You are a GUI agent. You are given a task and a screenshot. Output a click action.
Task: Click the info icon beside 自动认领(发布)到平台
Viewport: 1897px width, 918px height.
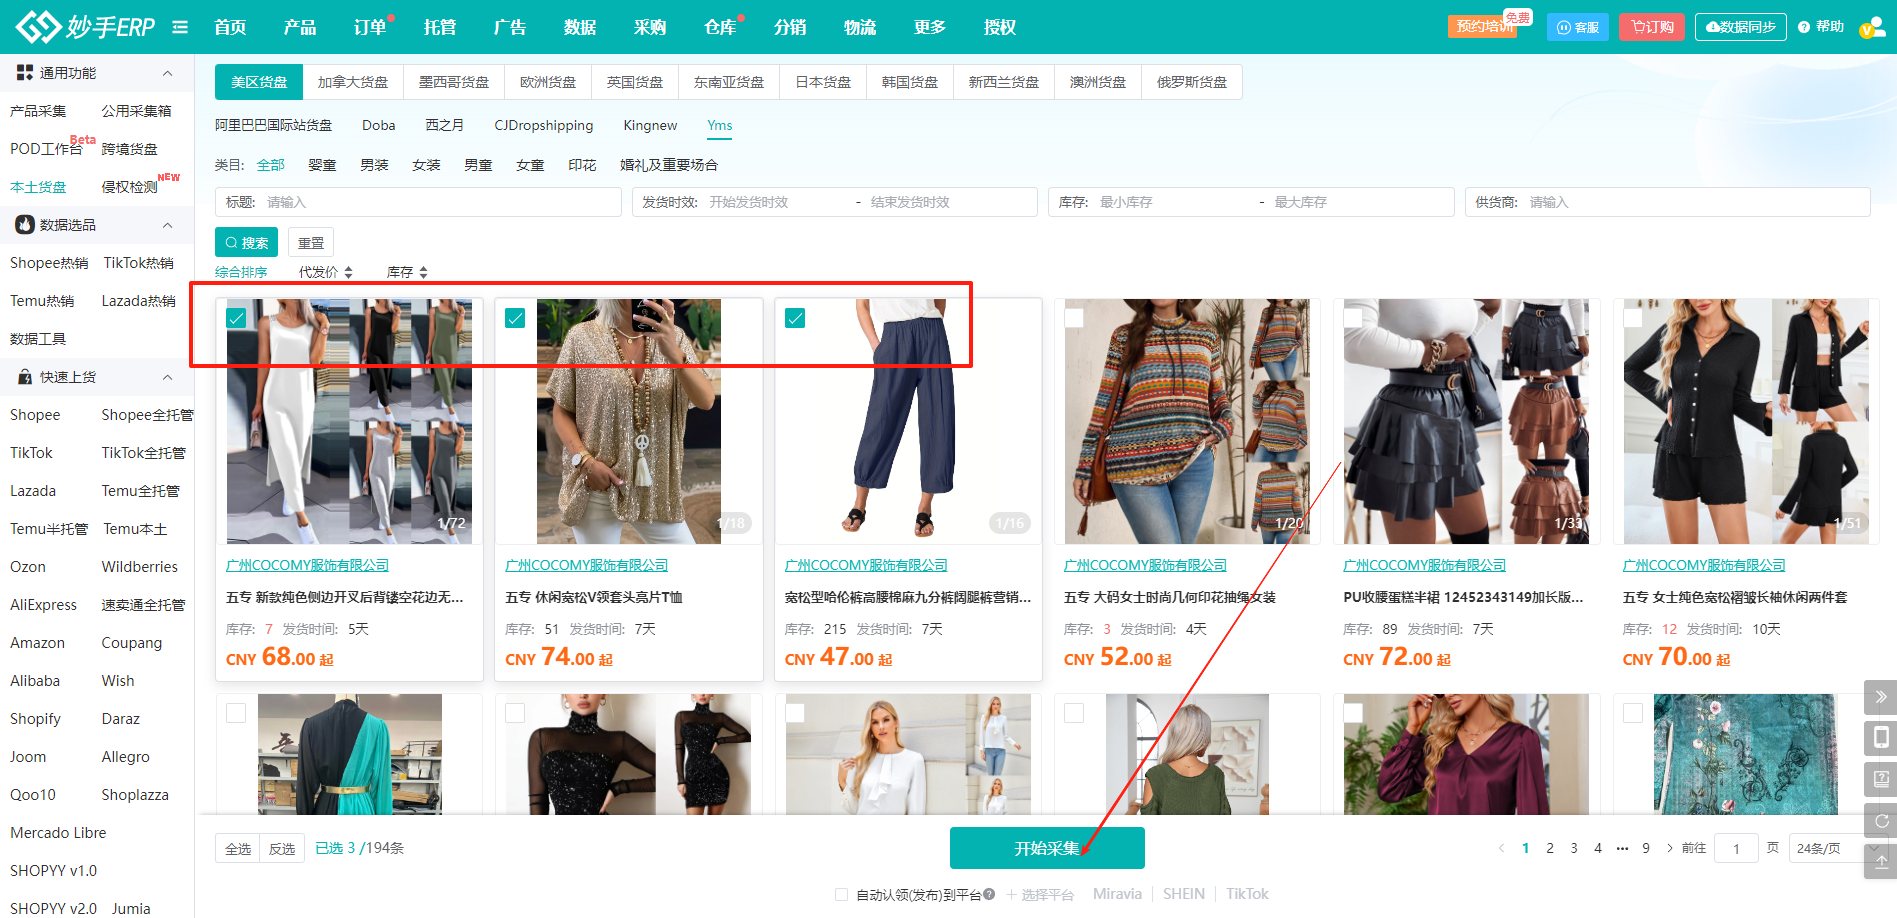click(x=989, y=894)
